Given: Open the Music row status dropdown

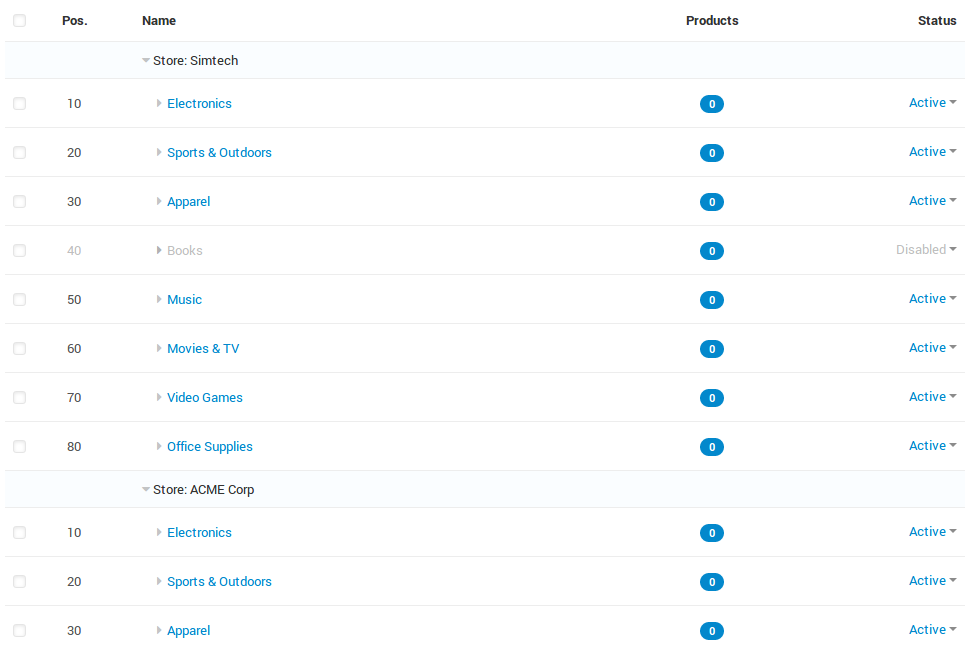Looking at the screenshot, I should [933, 298].
